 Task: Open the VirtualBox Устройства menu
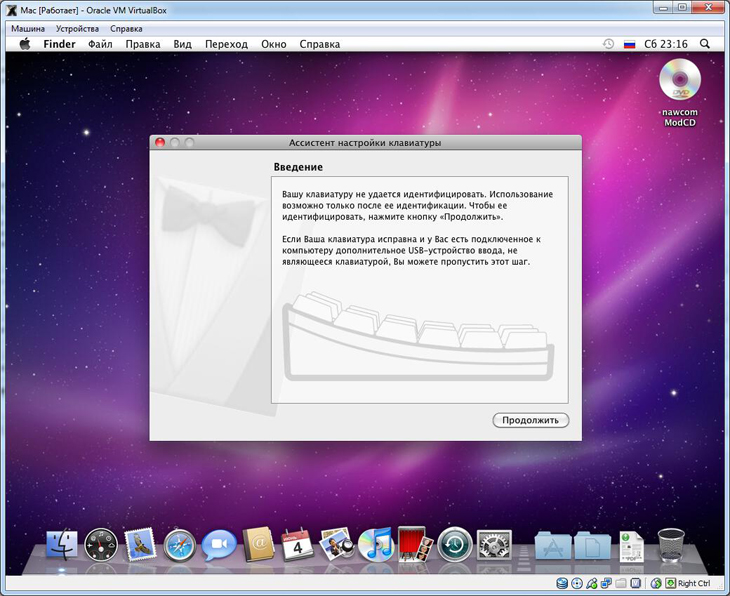click(x=77, y=29)
